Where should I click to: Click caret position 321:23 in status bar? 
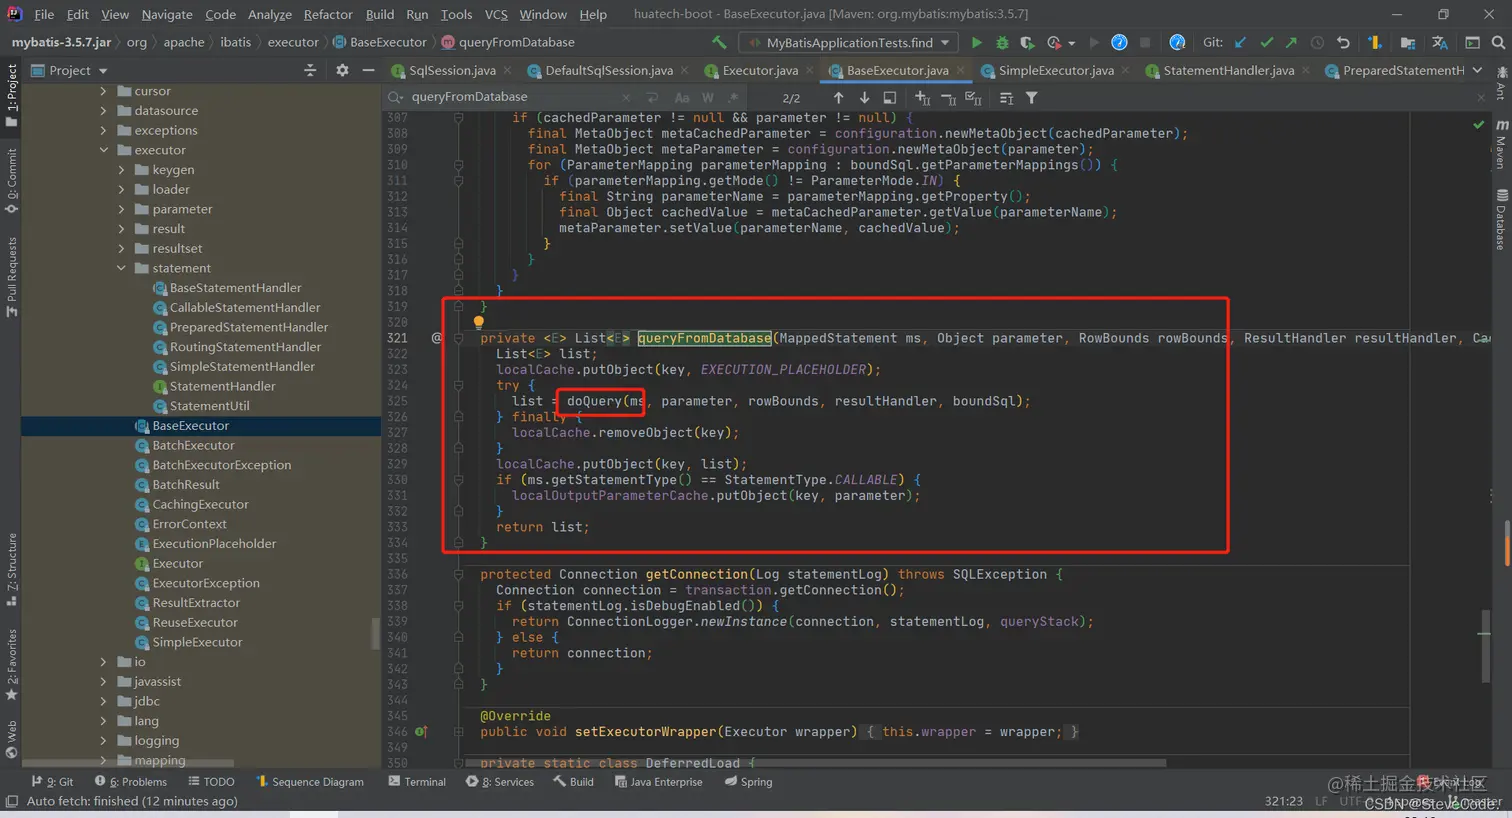pos(1283,801)
